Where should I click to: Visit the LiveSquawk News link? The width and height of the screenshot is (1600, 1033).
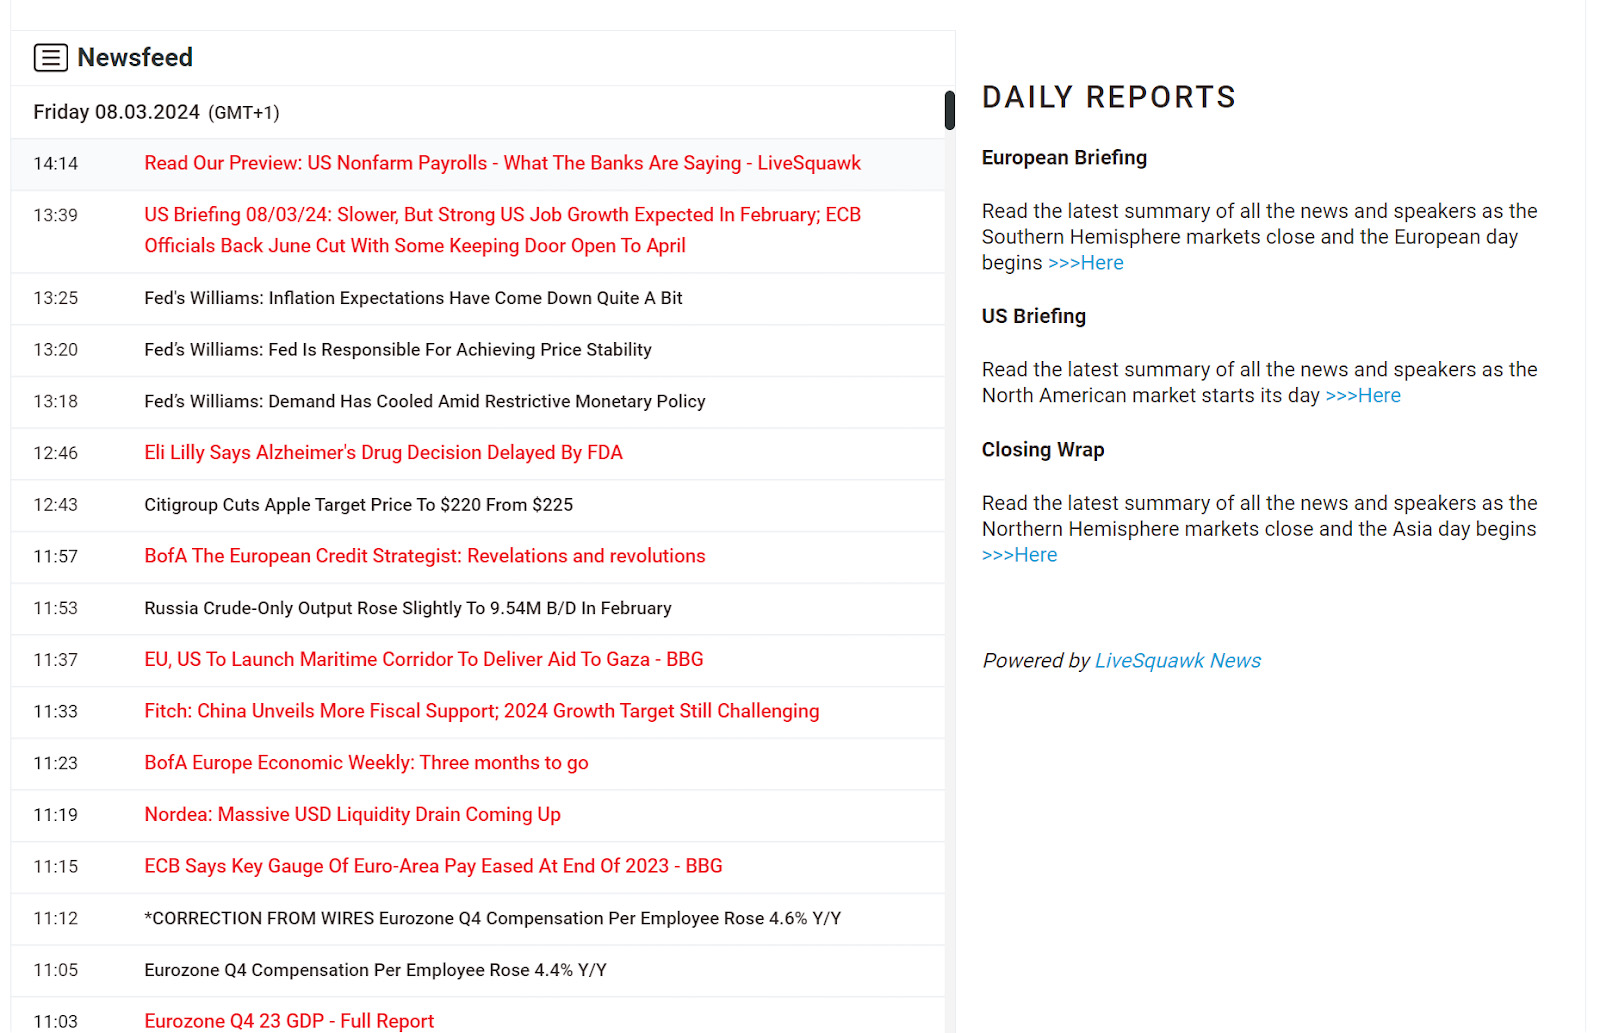click(1178, 661)
